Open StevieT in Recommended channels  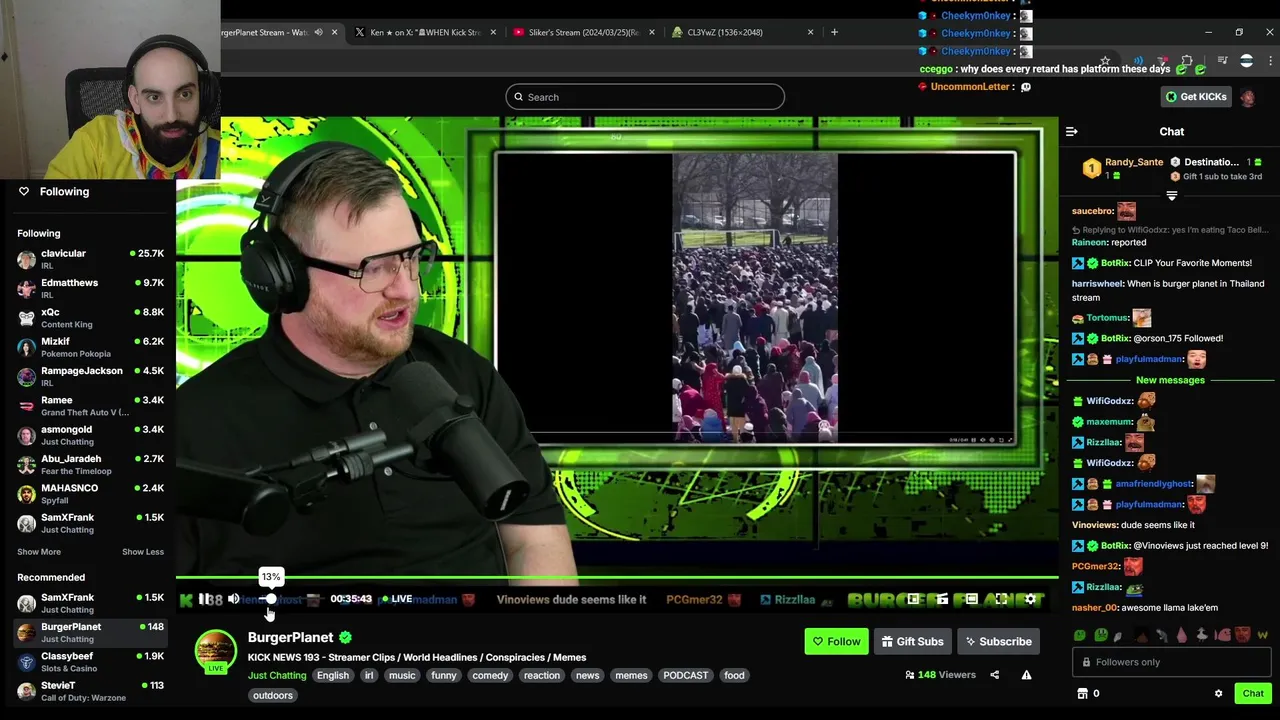point(90,691)
